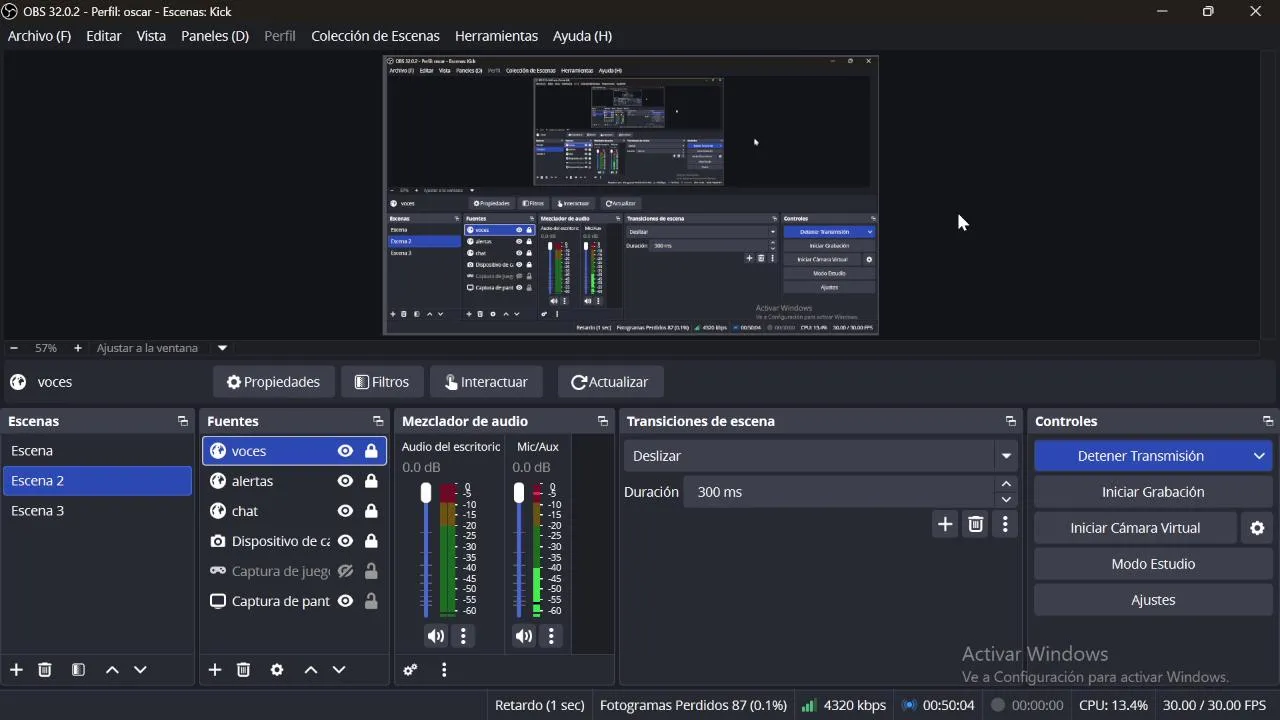Zoom out preview with minus icon
This screenshot has width=1280, height=720.
pyautogui.click(x=14, y=348)
